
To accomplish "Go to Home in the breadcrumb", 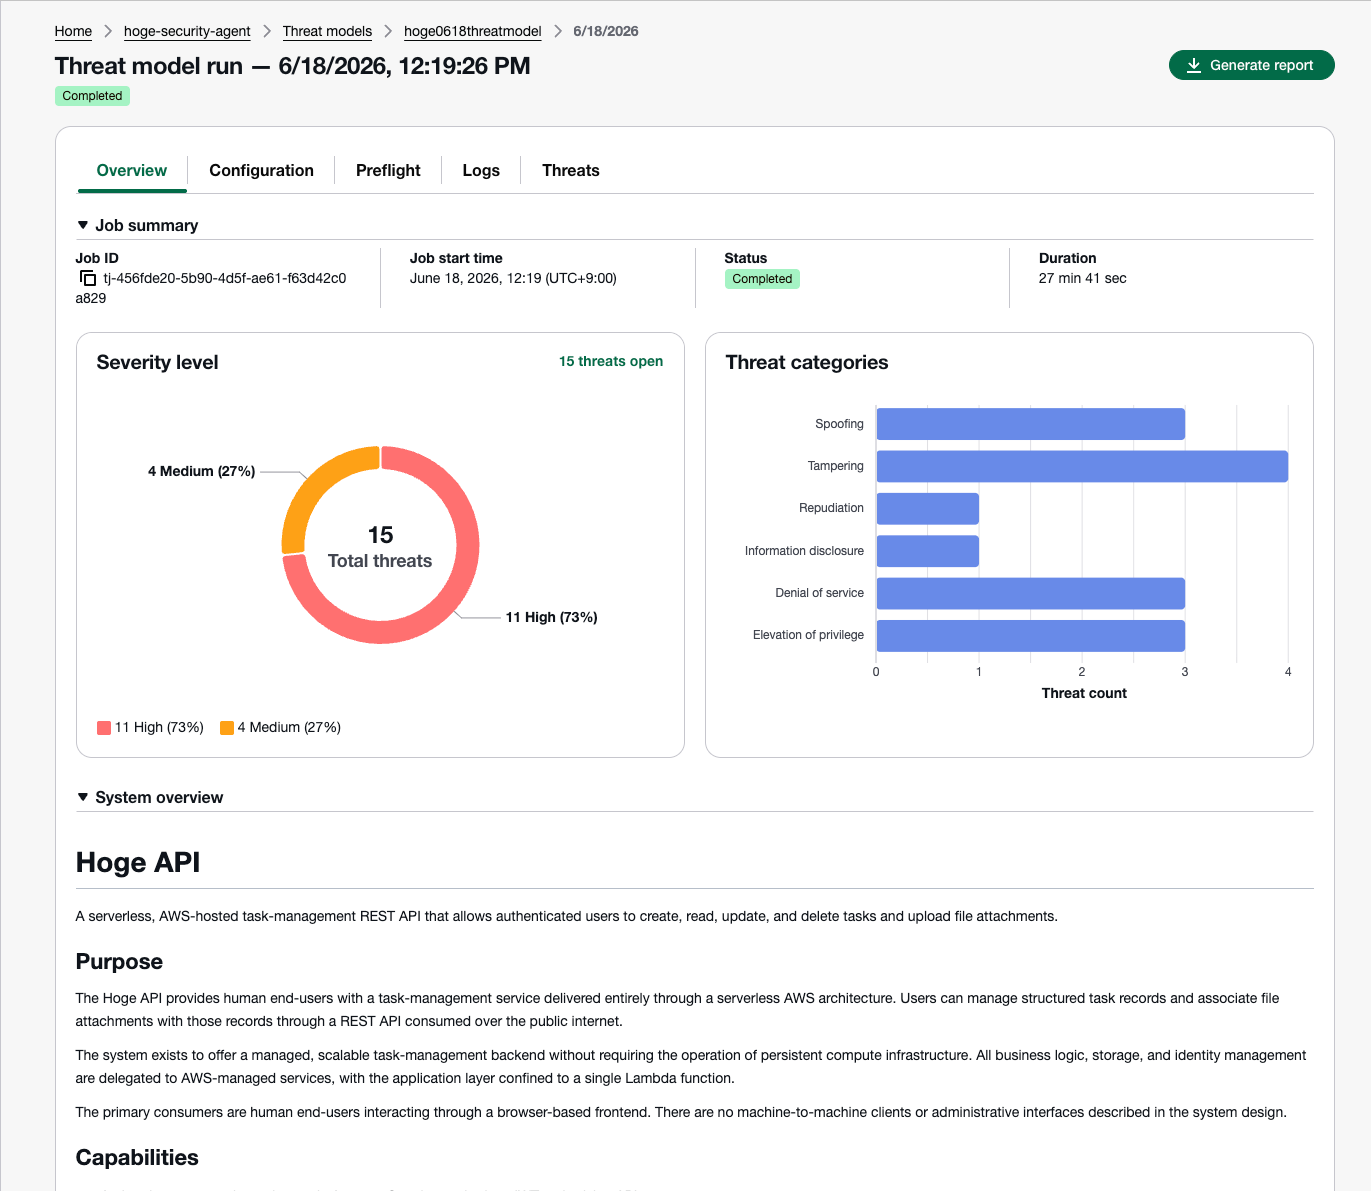I will tap(73, 31).
